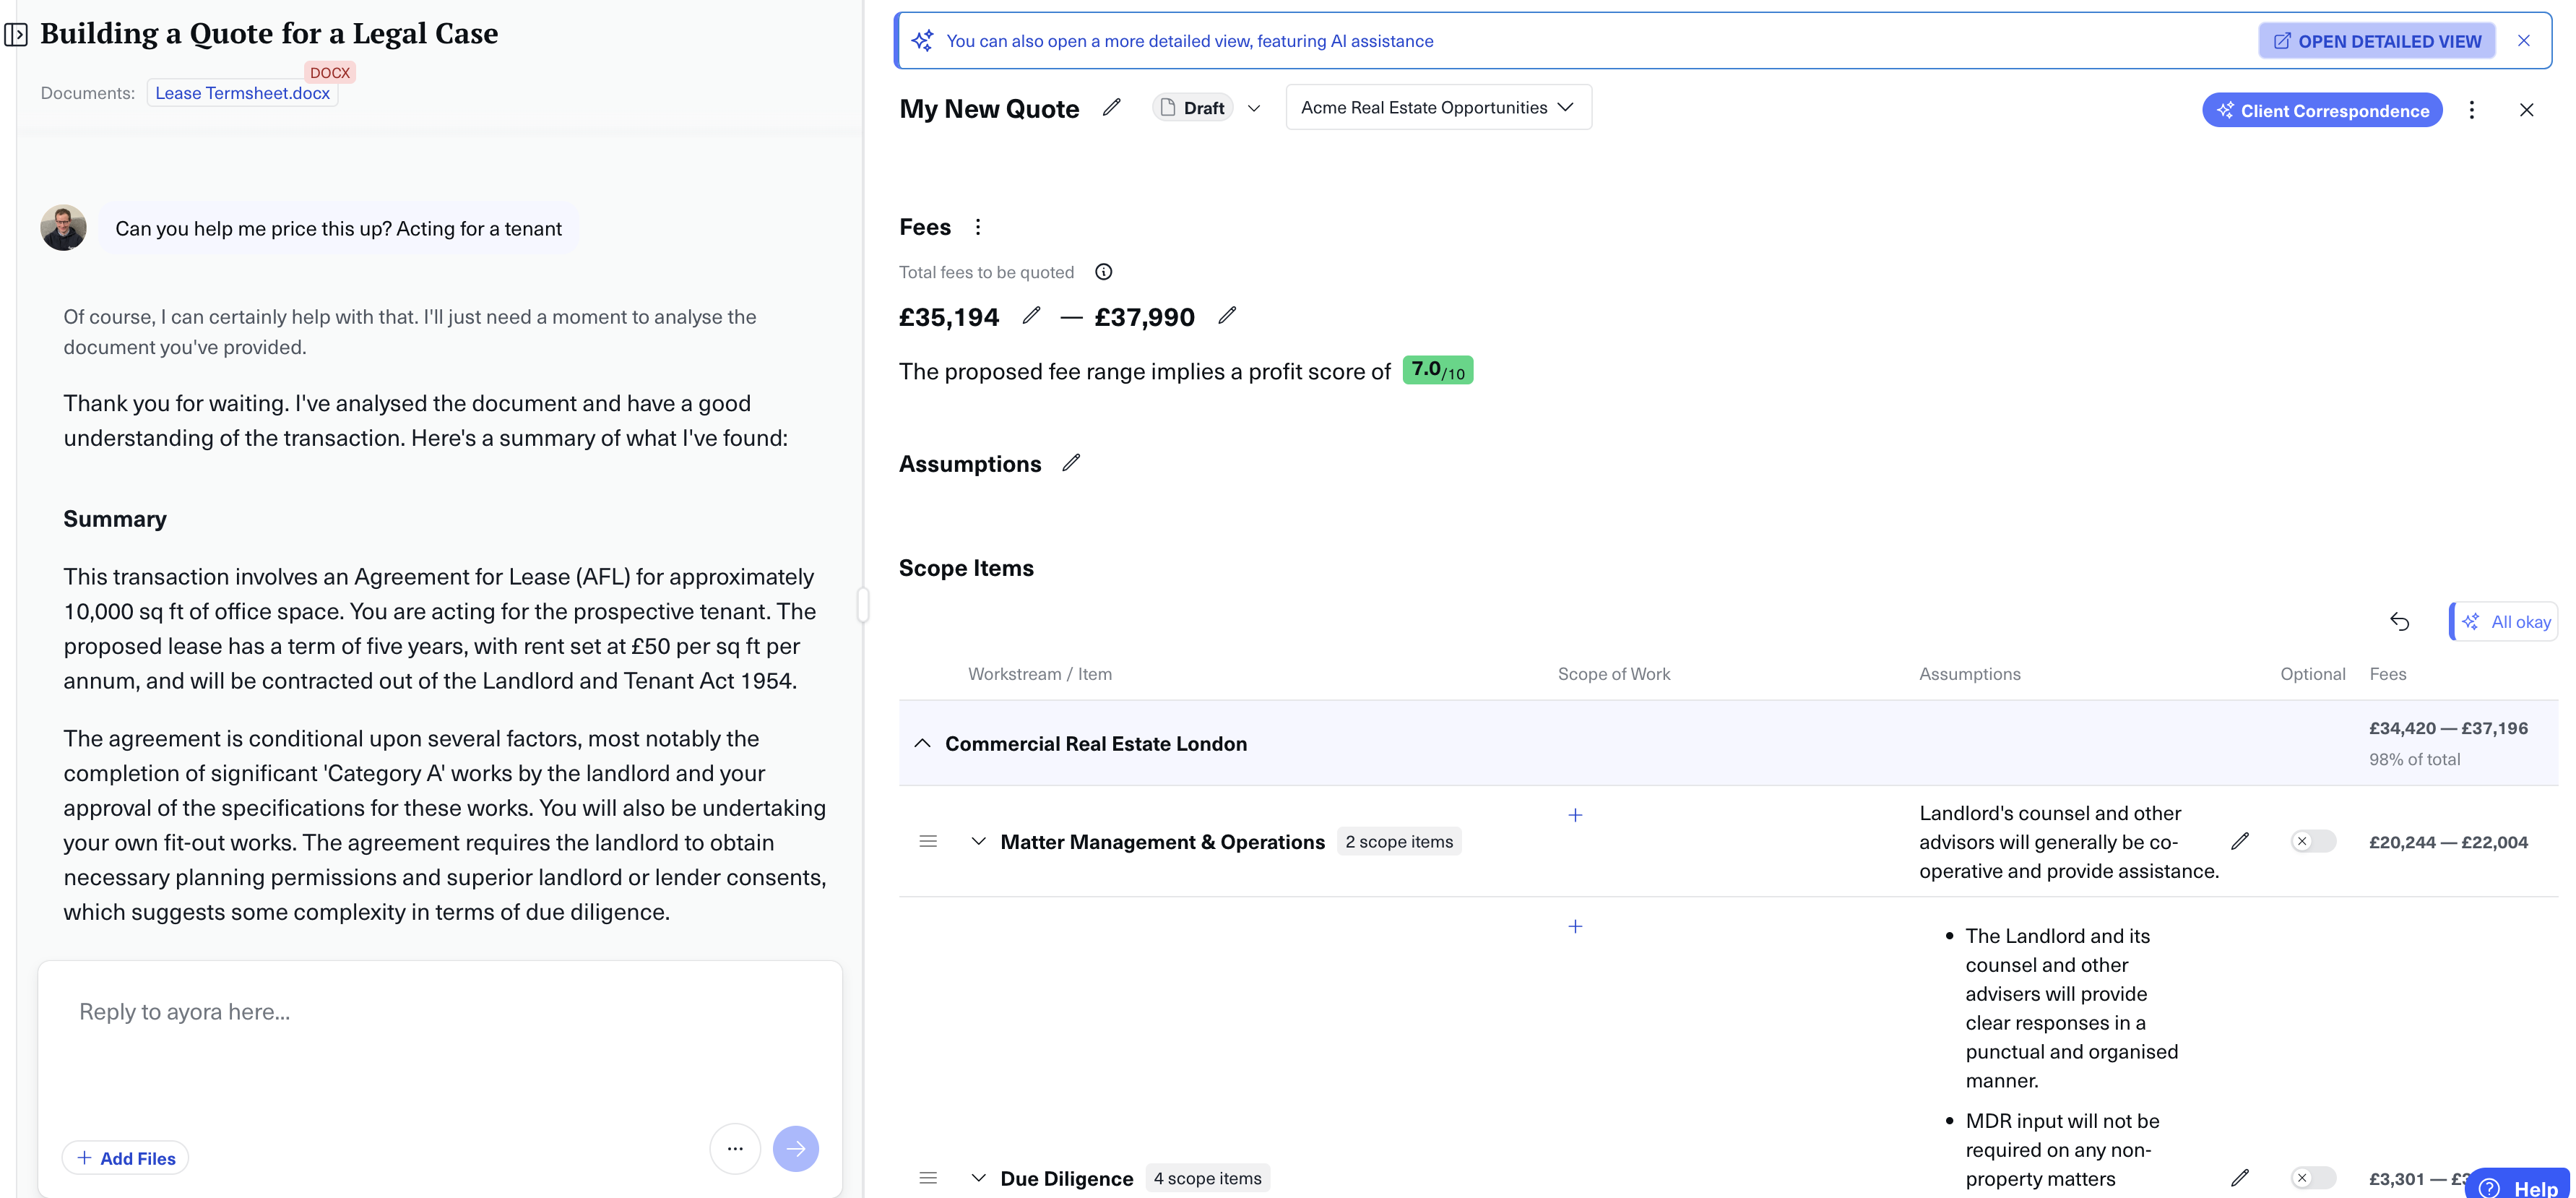Open the quote kebab menu beside Client Correspondence
This screenshot has height=1198, width=2576.
pos(2471,110)
